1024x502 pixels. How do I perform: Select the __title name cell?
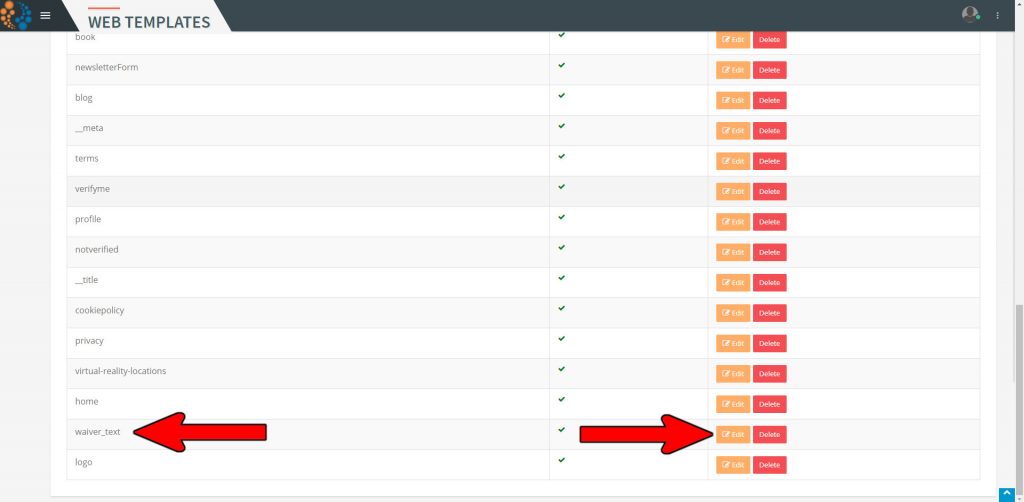click(x=308, y=283)
